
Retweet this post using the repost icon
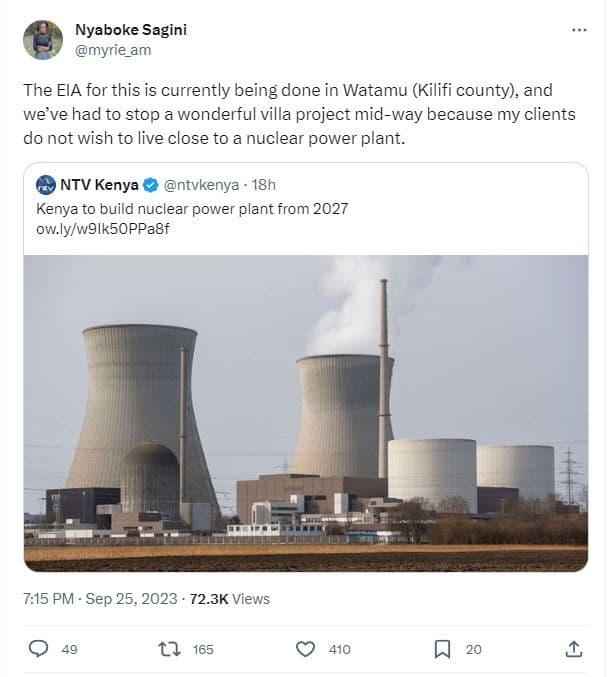coord(170,649)
